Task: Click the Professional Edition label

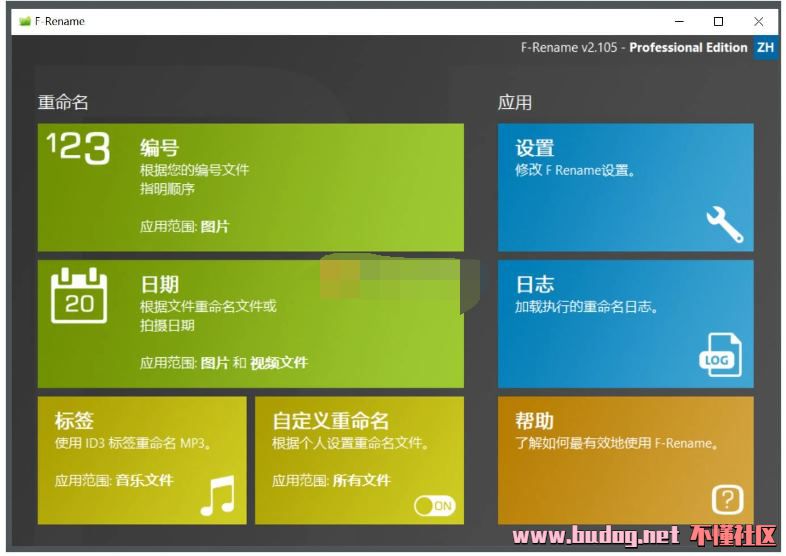Action: pos(688,48)
